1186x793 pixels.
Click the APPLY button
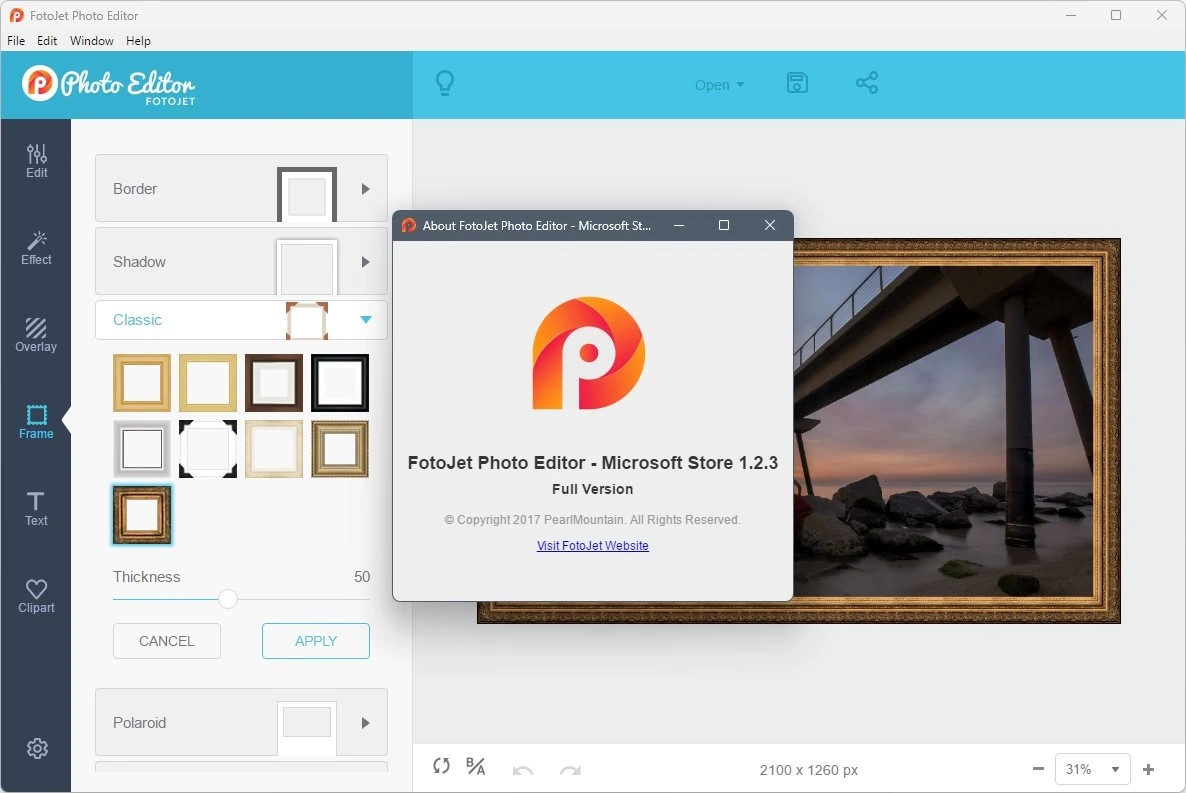[315, 641]
